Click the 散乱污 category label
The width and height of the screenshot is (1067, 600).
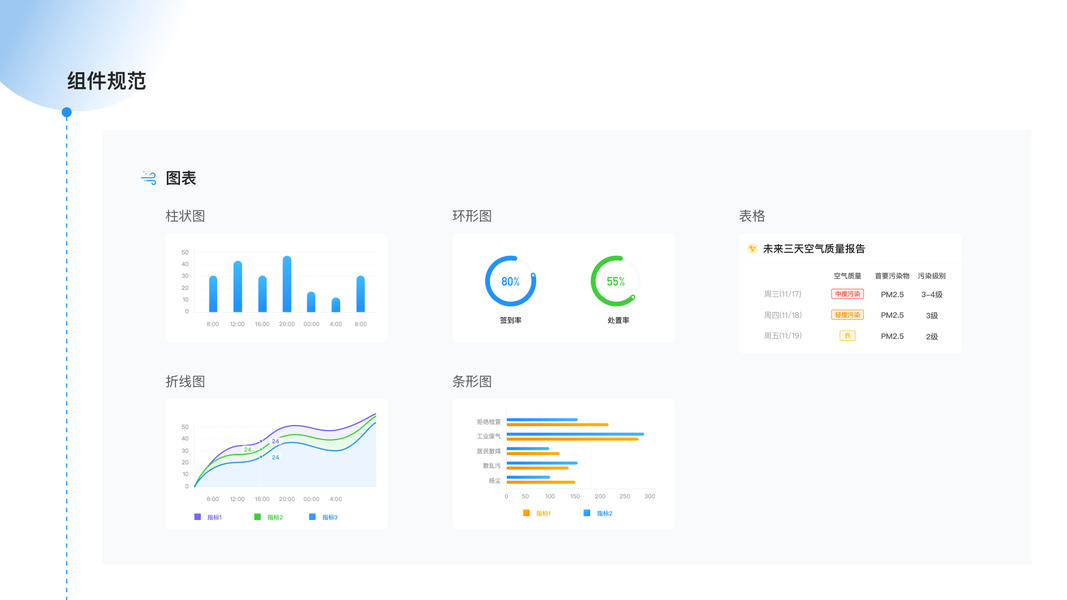click(x=491, y=466)
